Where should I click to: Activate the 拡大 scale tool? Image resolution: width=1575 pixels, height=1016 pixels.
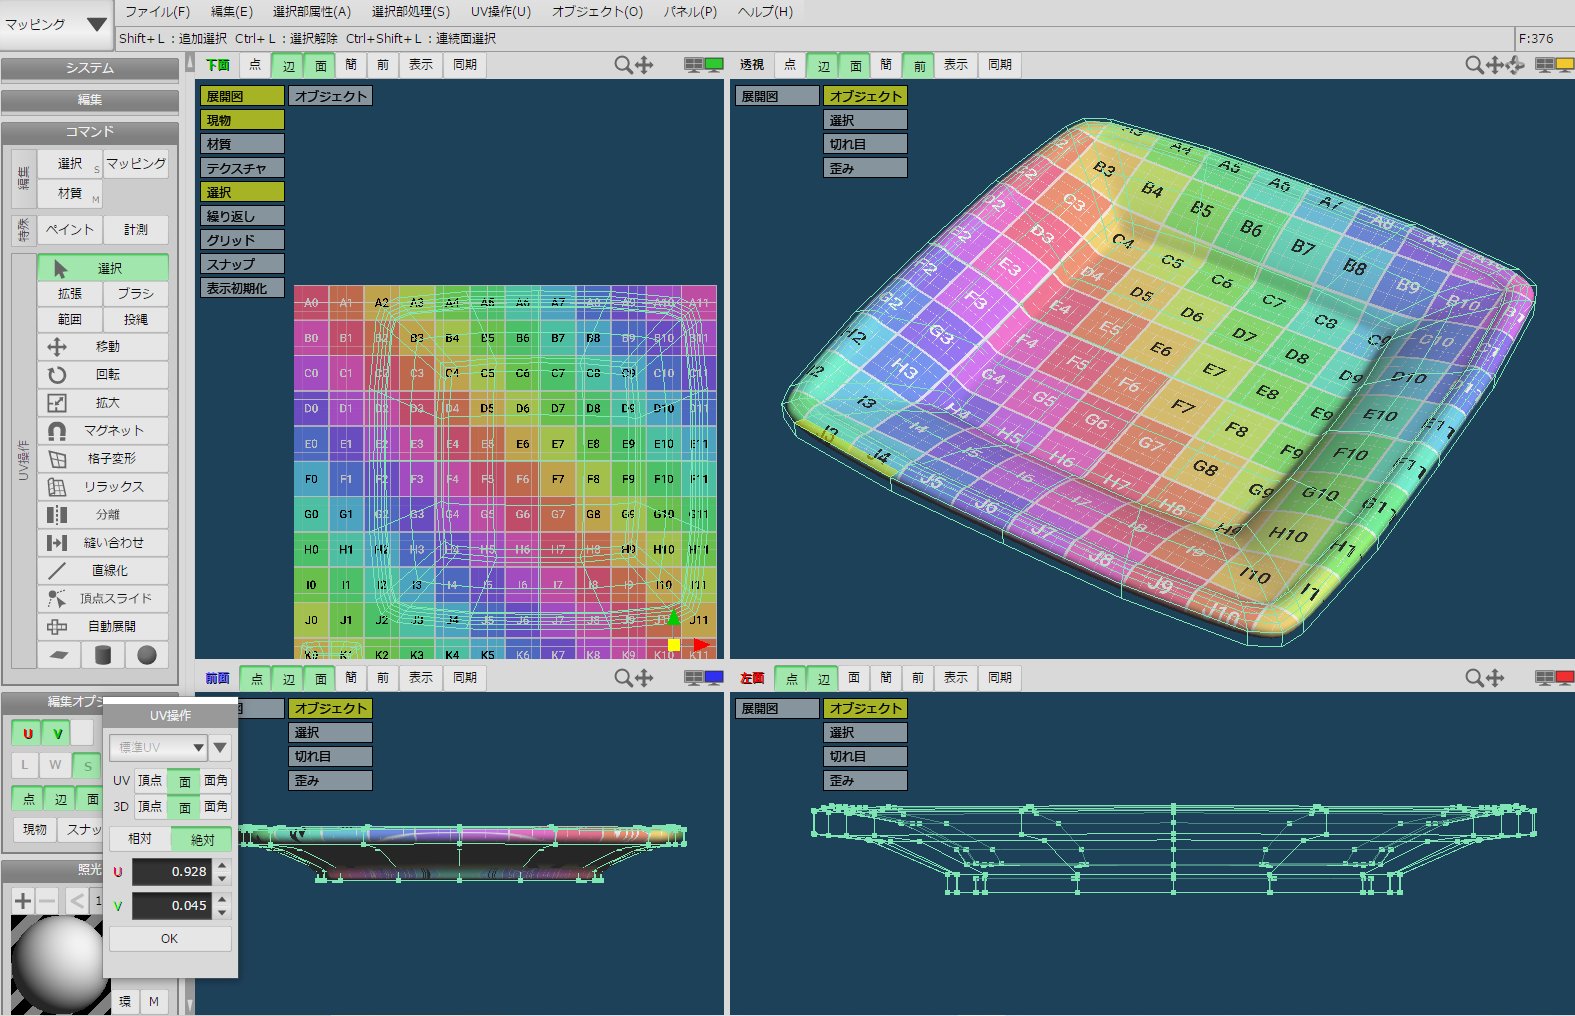point(103,403)
